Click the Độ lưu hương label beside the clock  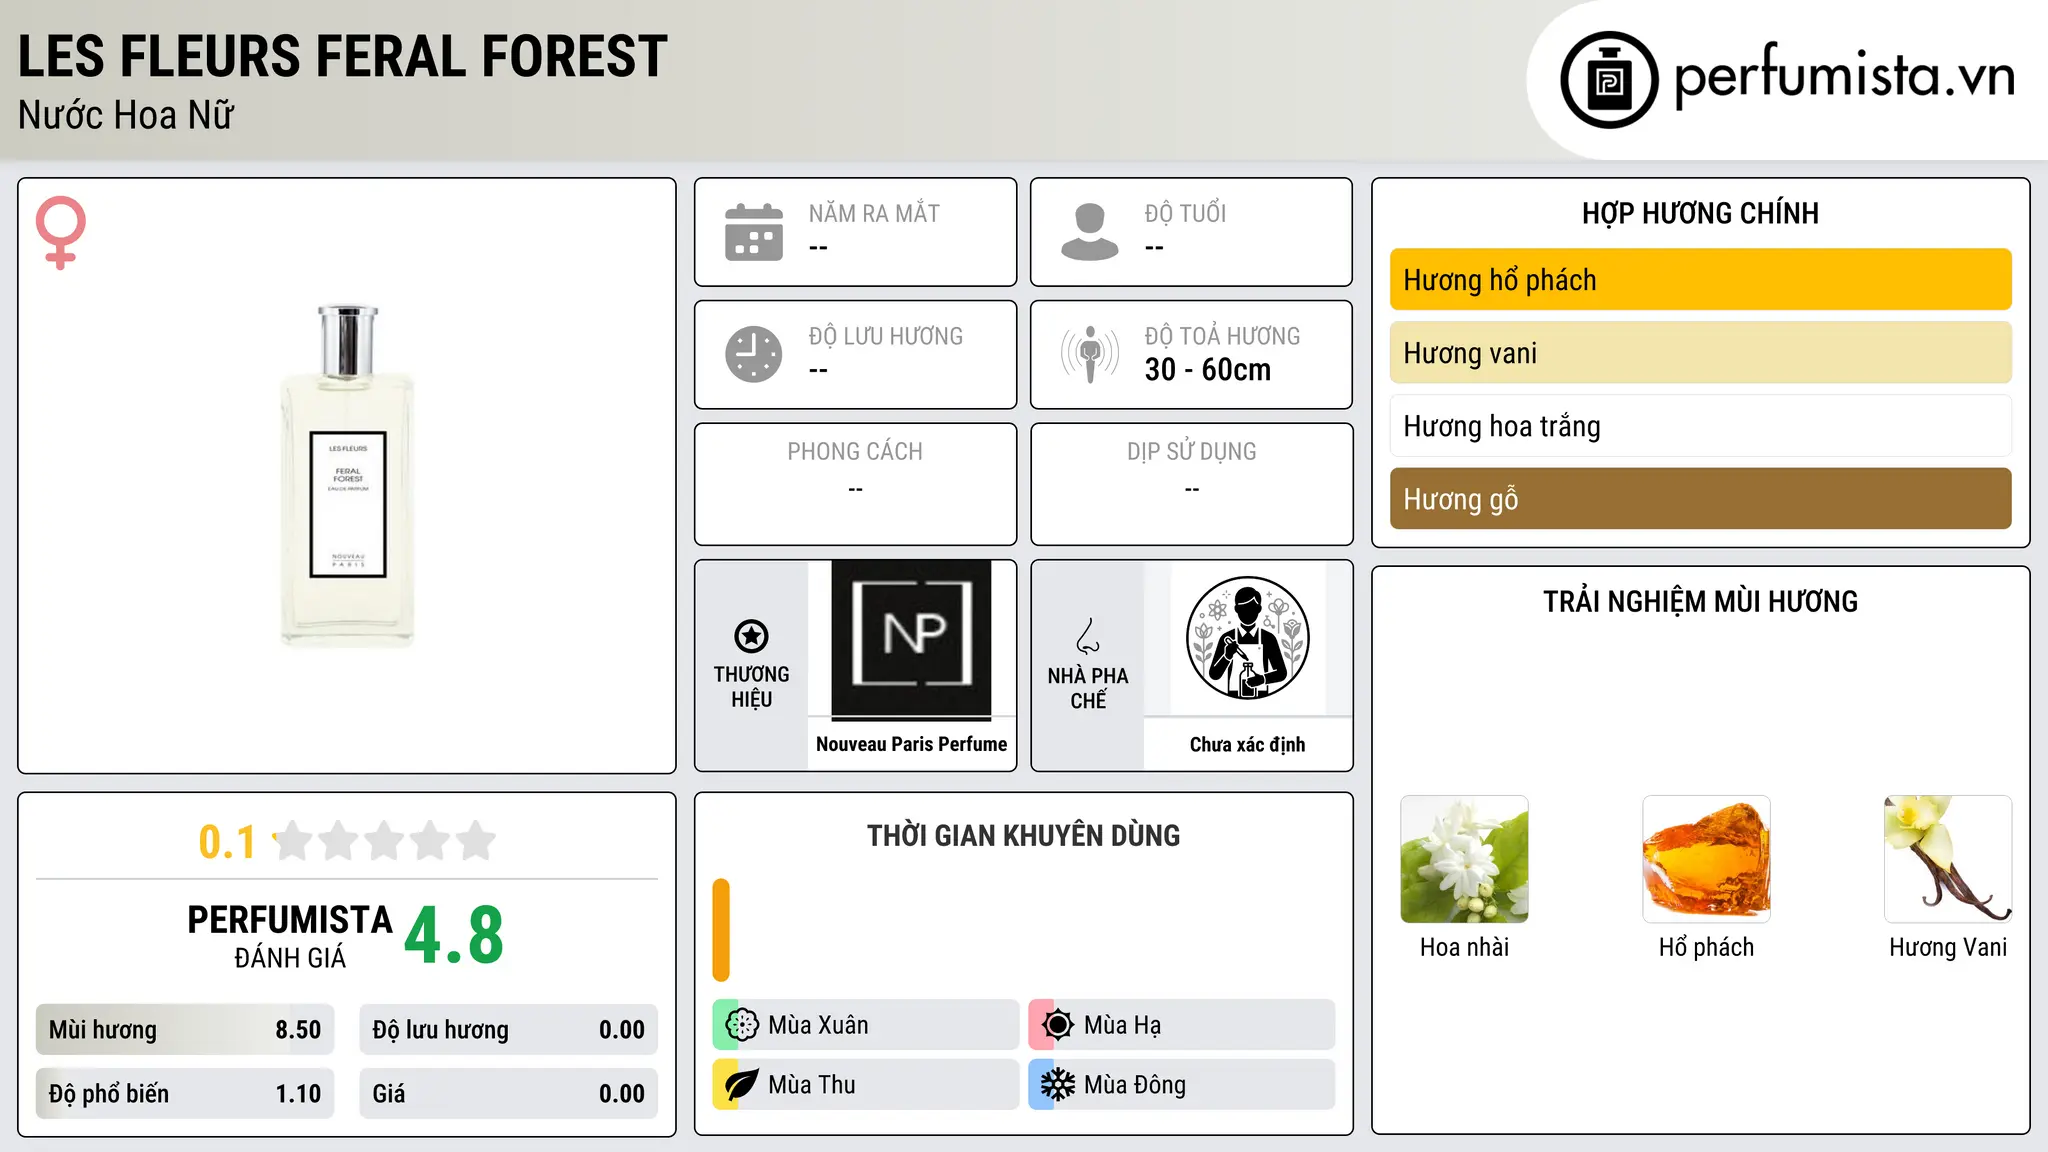(886, 336)
